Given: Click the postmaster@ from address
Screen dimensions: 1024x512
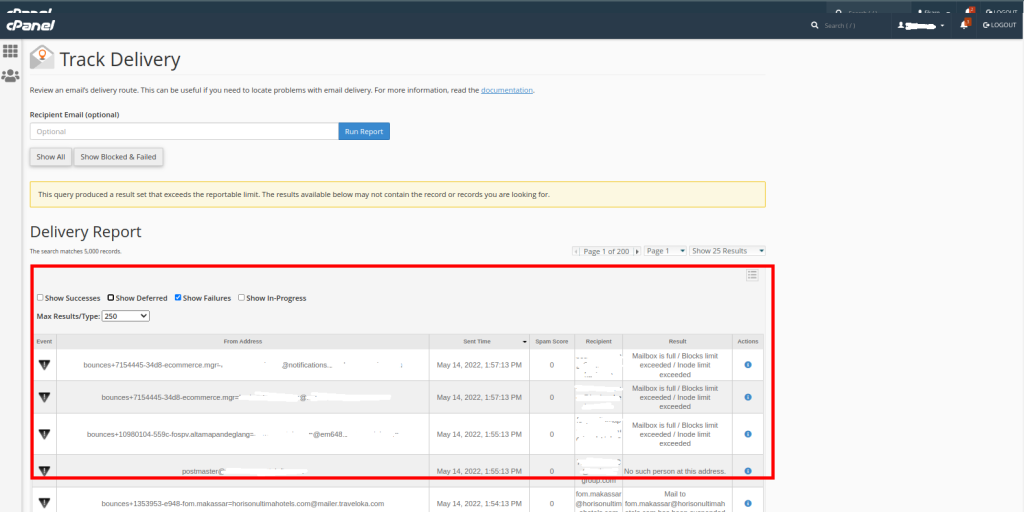Looking at the screenshot, I should 245,471.
